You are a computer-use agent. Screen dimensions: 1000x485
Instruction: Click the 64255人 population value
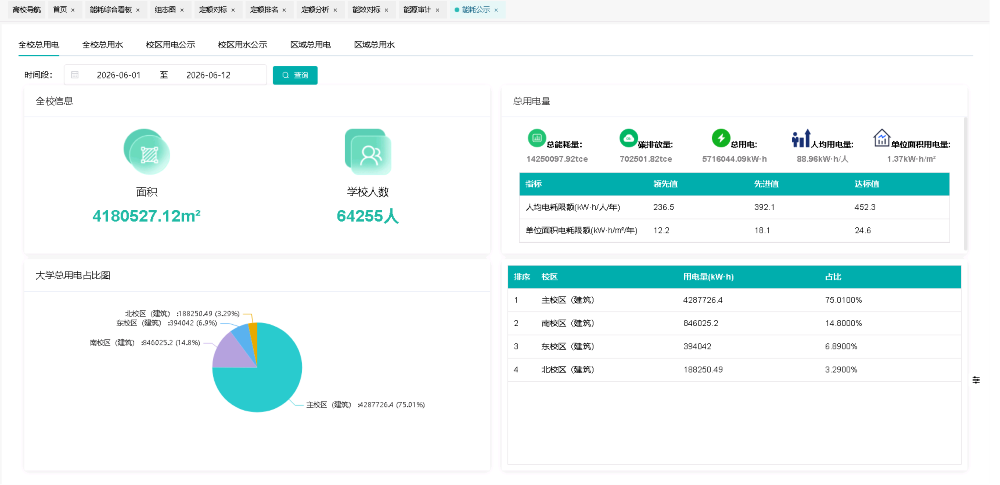coord(368,216)
